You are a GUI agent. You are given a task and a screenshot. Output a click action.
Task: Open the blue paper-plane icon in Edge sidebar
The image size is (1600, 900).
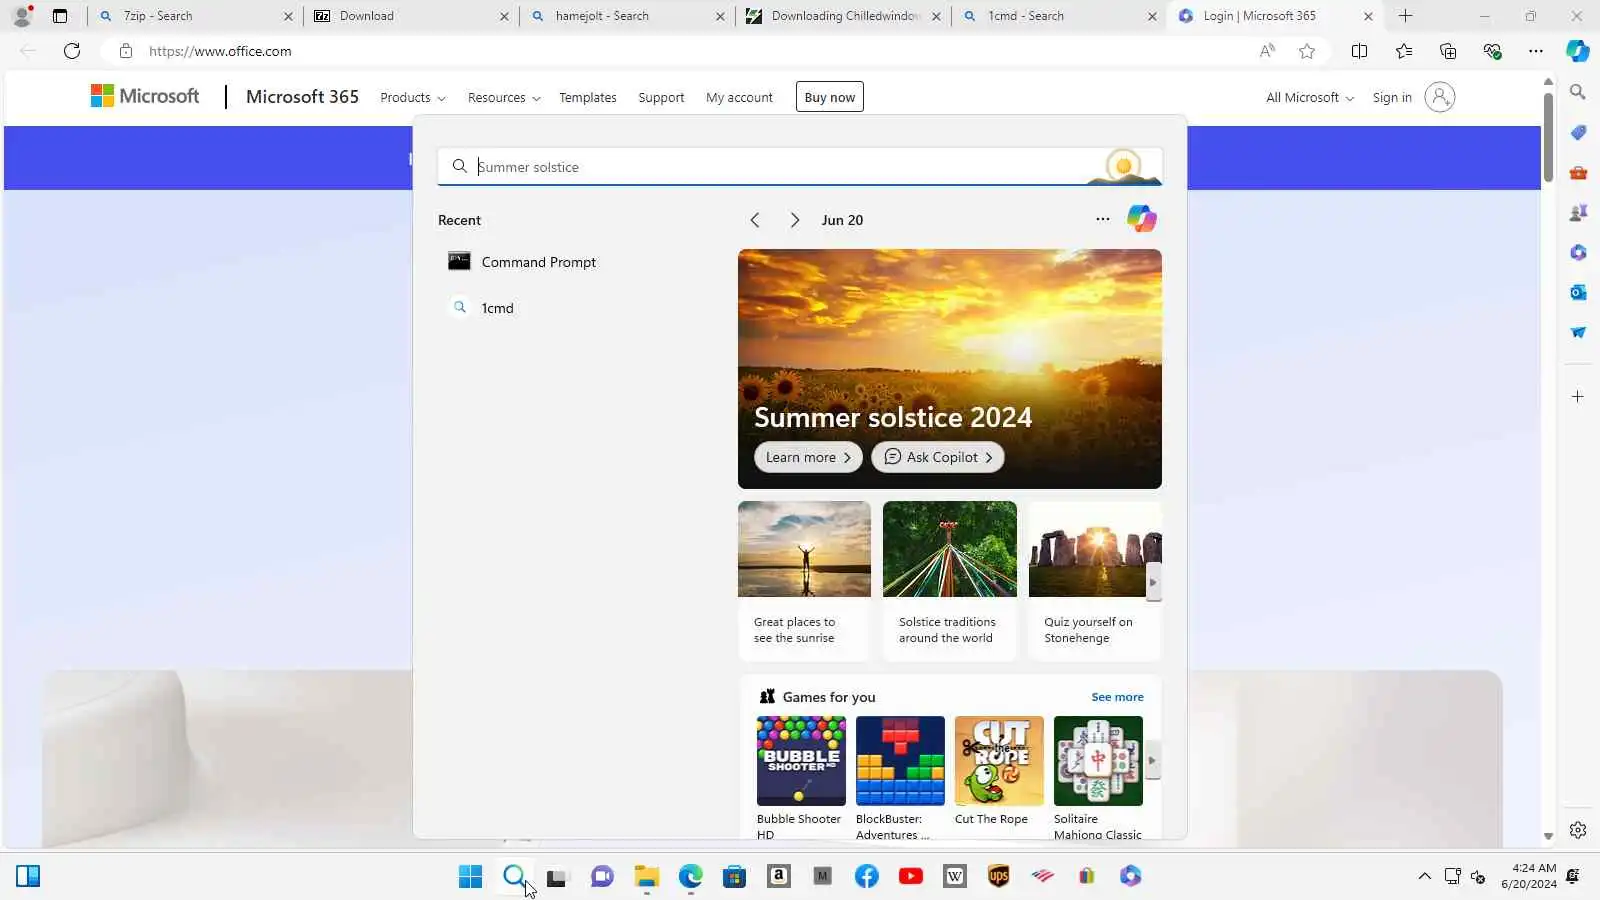tap(1578, 332)
